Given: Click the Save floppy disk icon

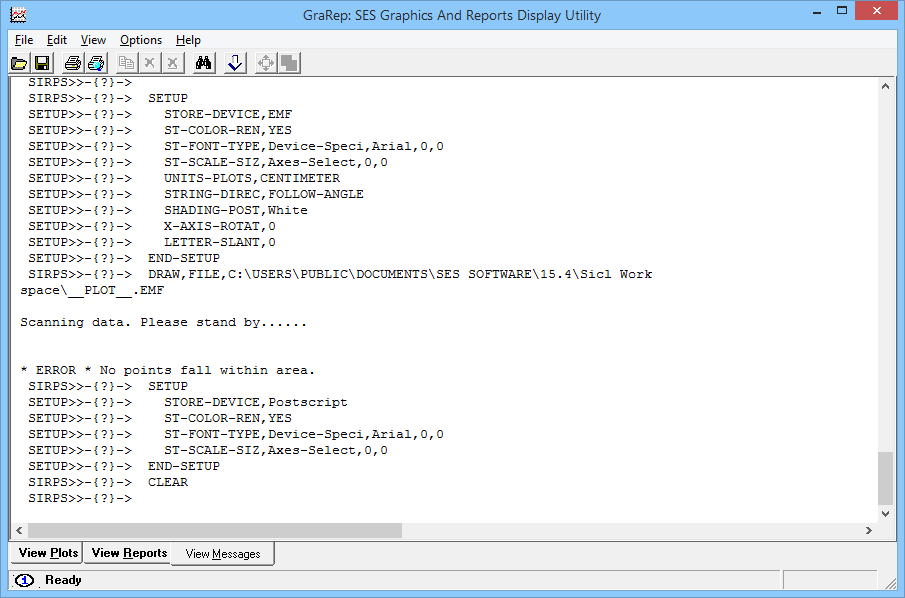Looking at the screenshot, I should (x=42, y=63).
